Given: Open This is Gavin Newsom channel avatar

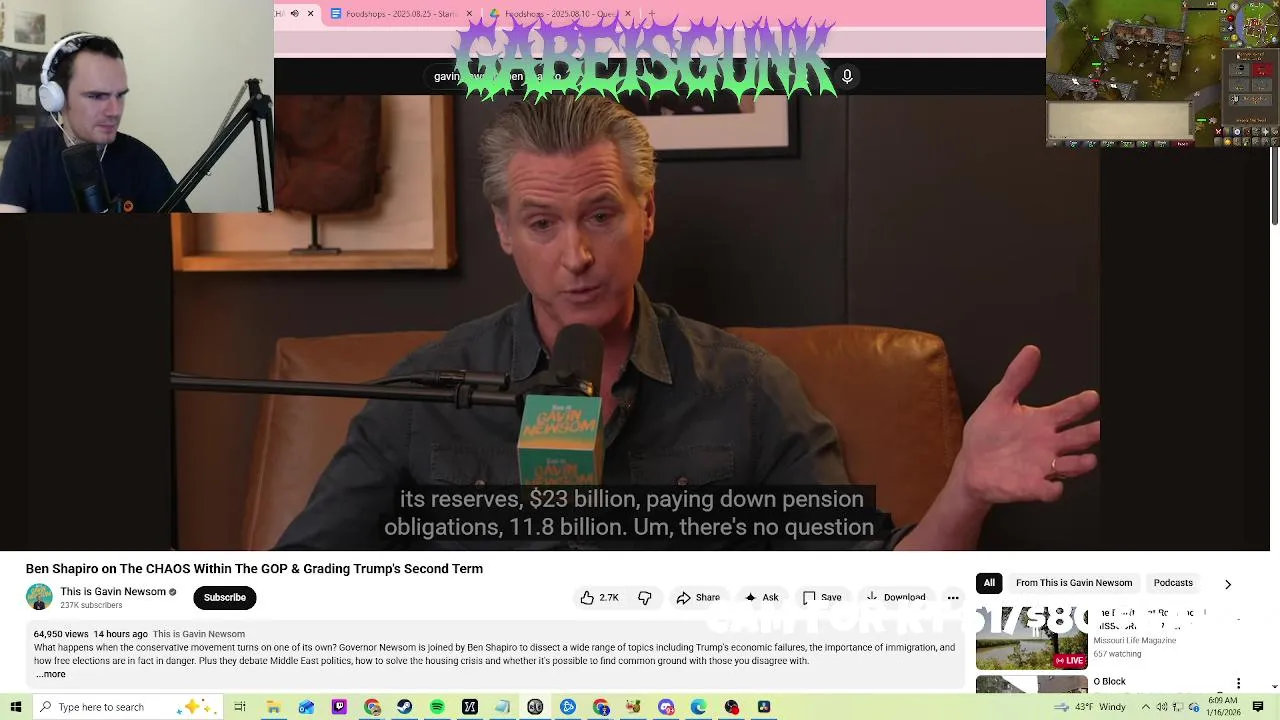Looking at the screenshot, I should click(39, 597).
